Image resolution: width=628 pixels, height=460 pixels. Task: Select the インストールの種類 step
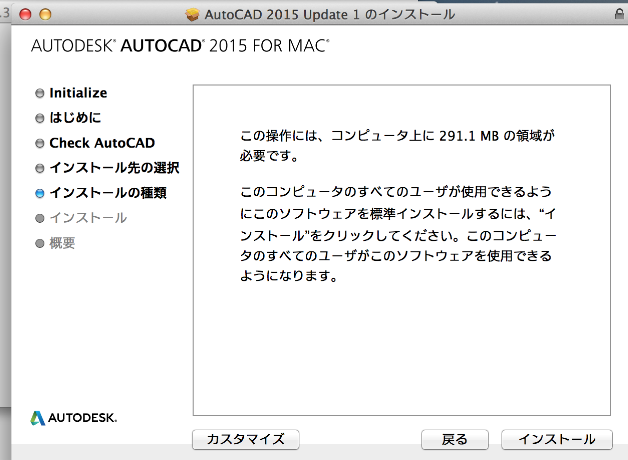[x=108, y=193]
